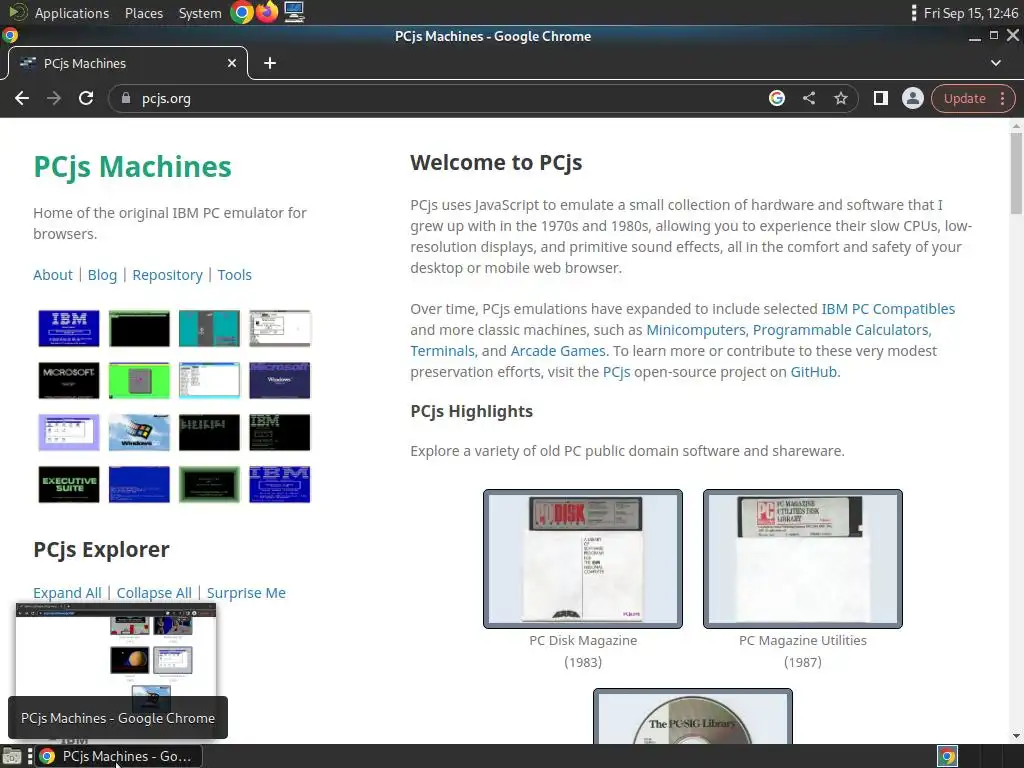Follow the Programmable Calculators link
The height and width of the screenshot is (768, 1024).
tap(842, 330)
